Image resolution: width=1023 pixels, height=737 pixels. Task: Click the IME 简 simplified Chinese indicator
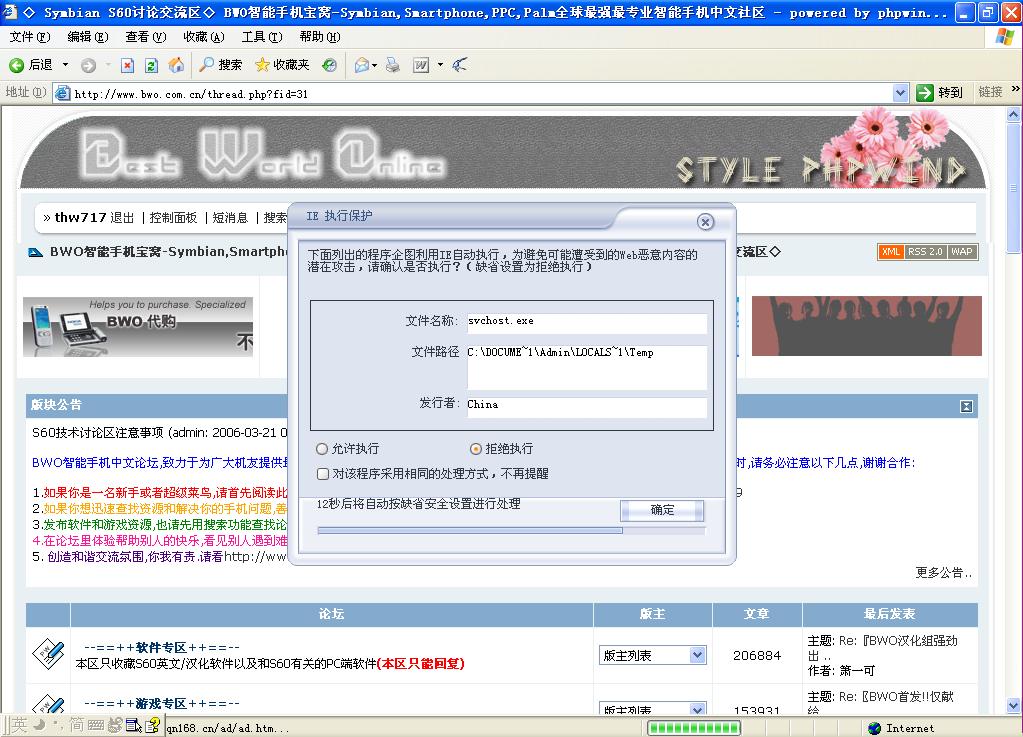(x=76, y=725)
